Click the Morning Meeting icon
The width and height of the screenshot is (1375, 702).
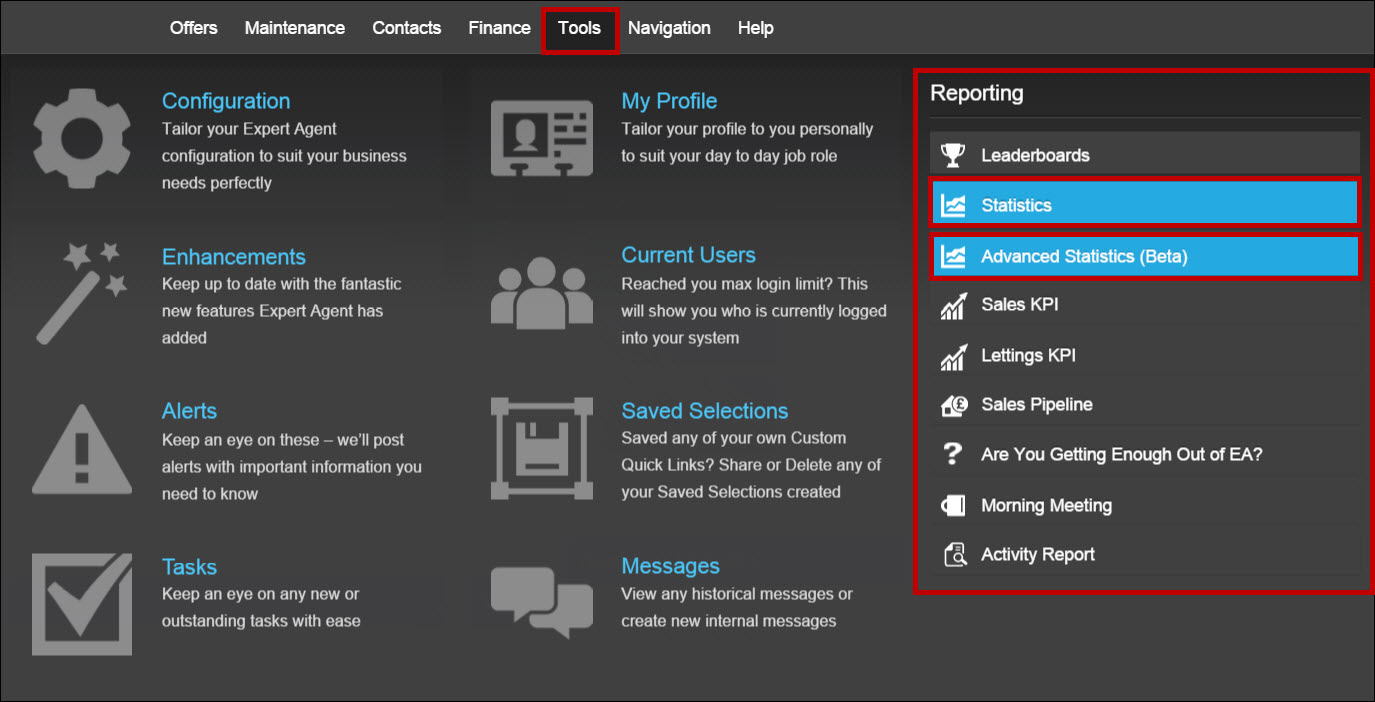[x=953, y=506]
